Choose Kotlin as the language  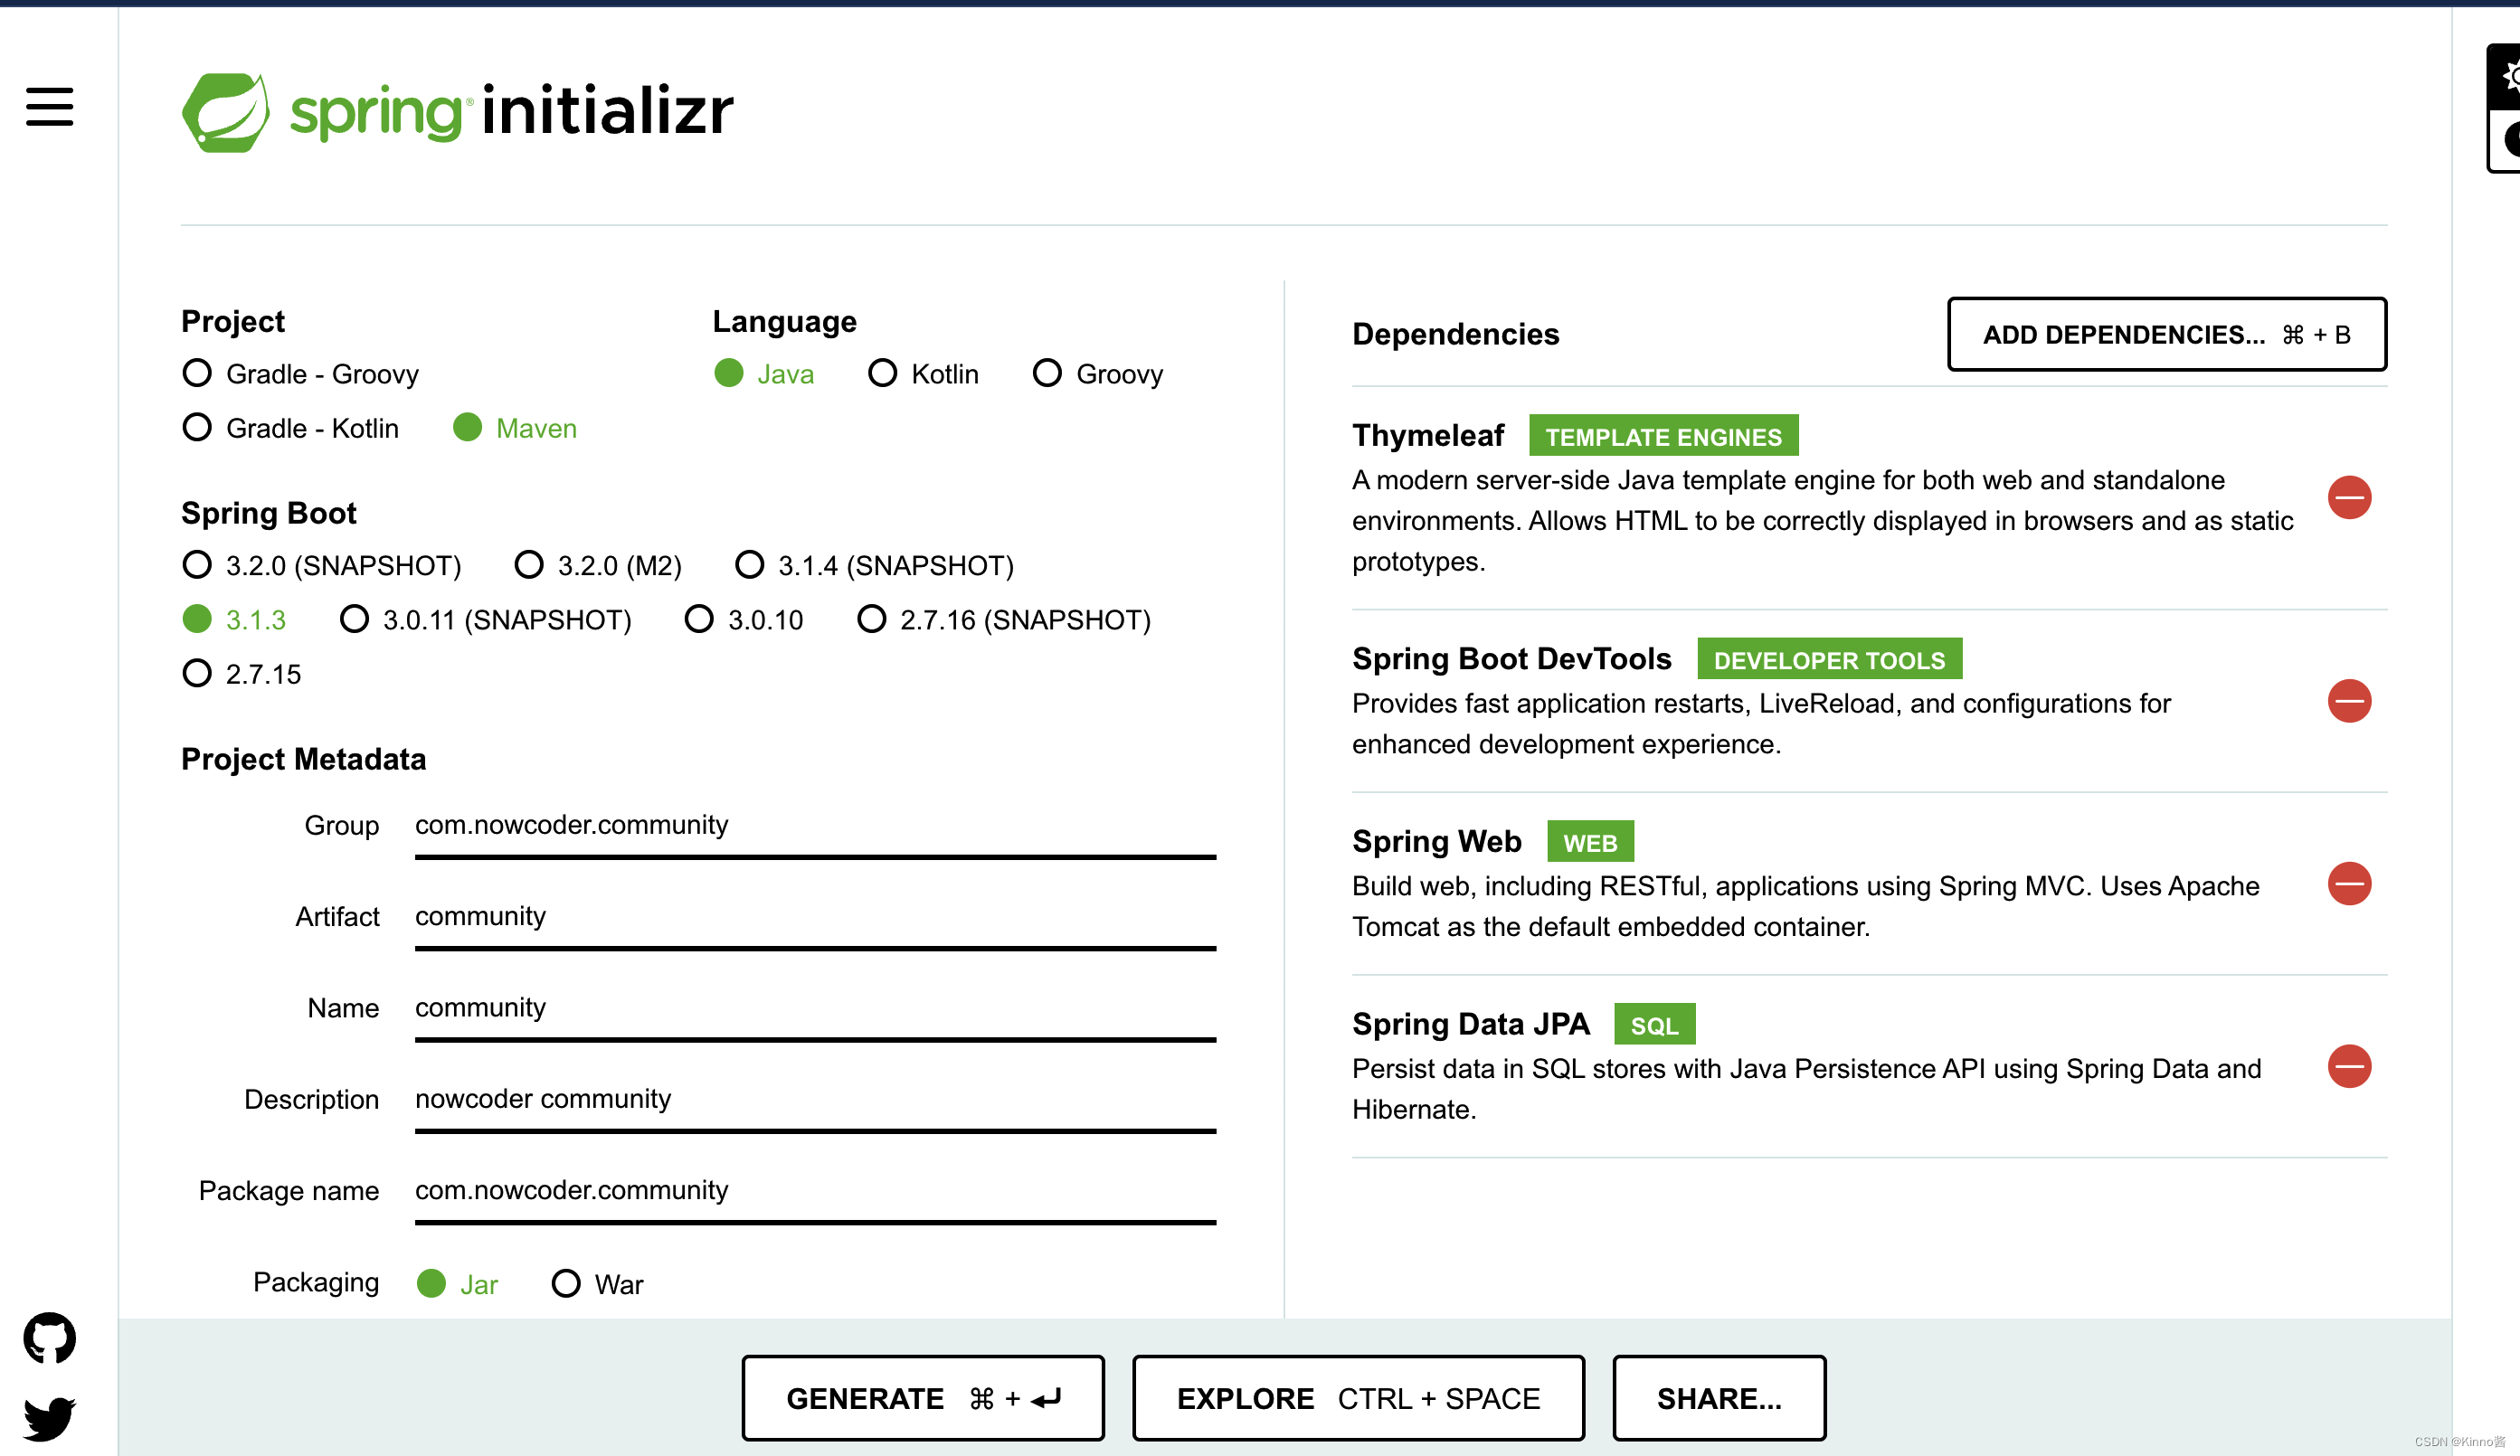[923, 373]
